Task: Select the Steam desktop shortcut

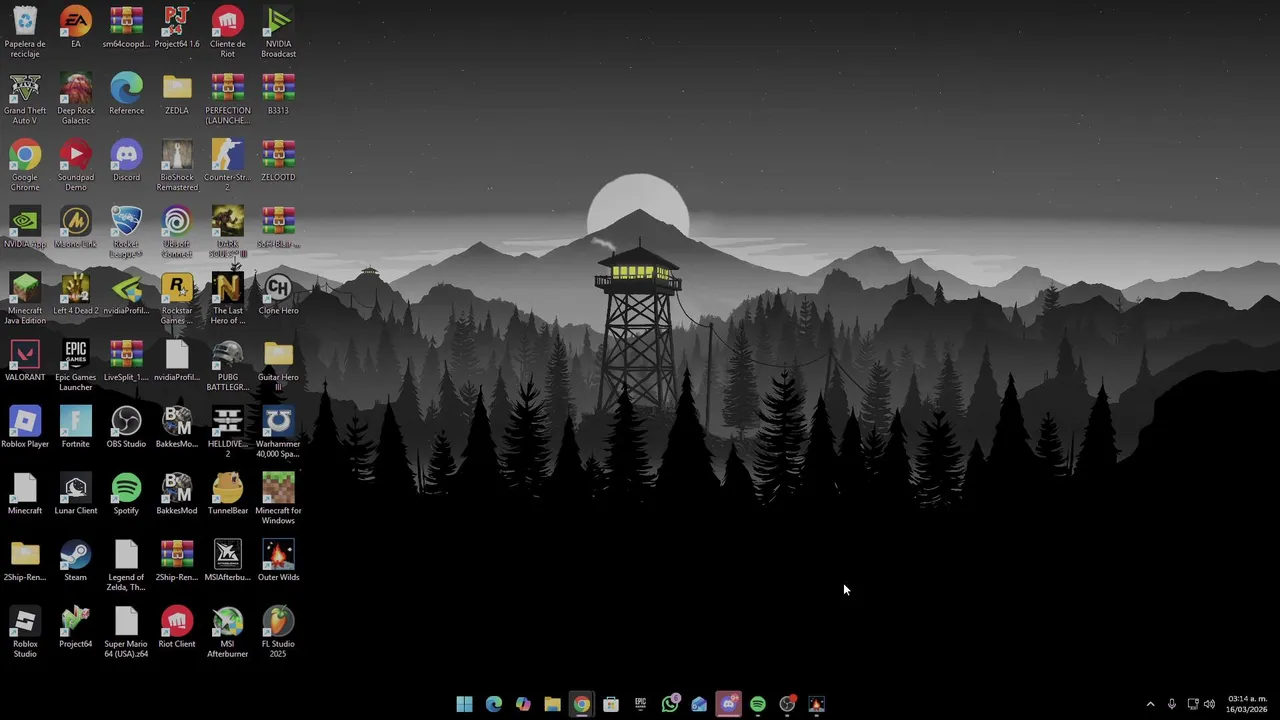Action: 76,560
